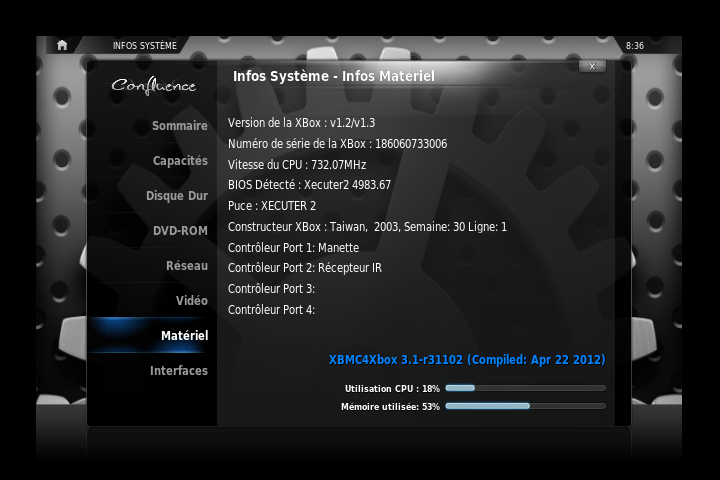Select Disque Dur in the sidebar
This screenshot has height=480, width=720.
tap(177, 196)
